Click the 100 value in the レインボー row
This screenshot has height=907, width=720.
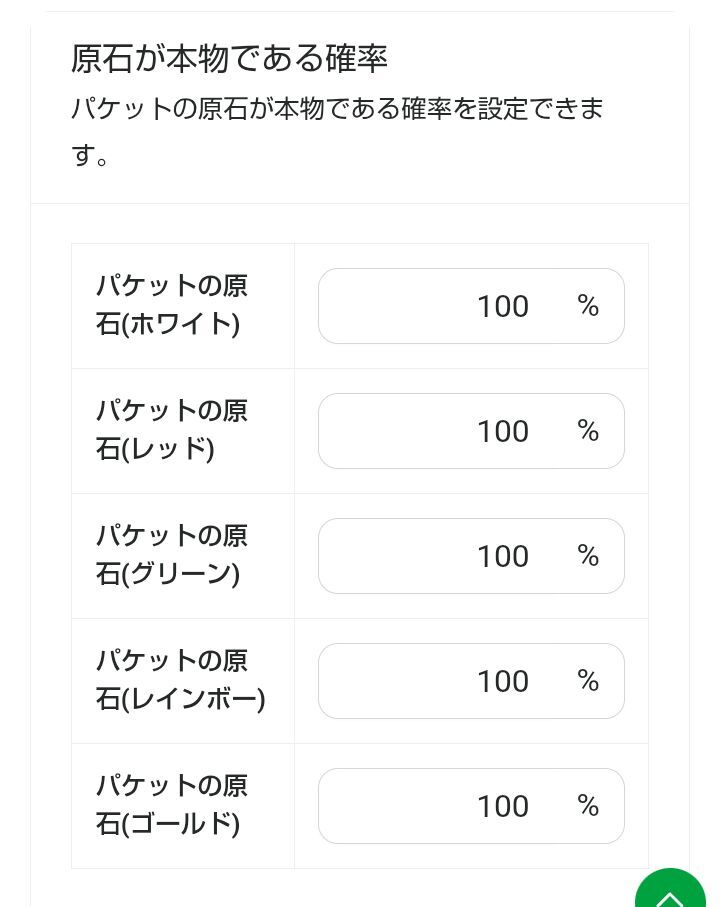tap(502, 681)
